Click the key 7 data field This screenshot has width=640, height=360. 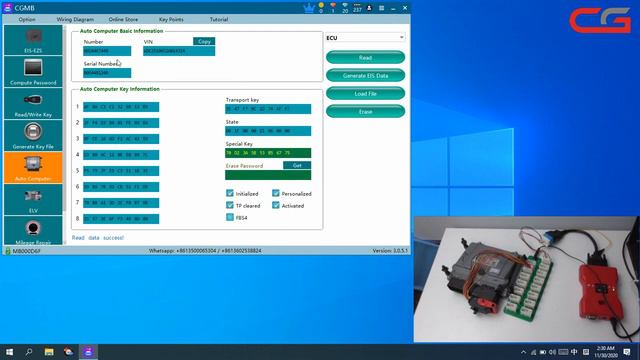121,203
